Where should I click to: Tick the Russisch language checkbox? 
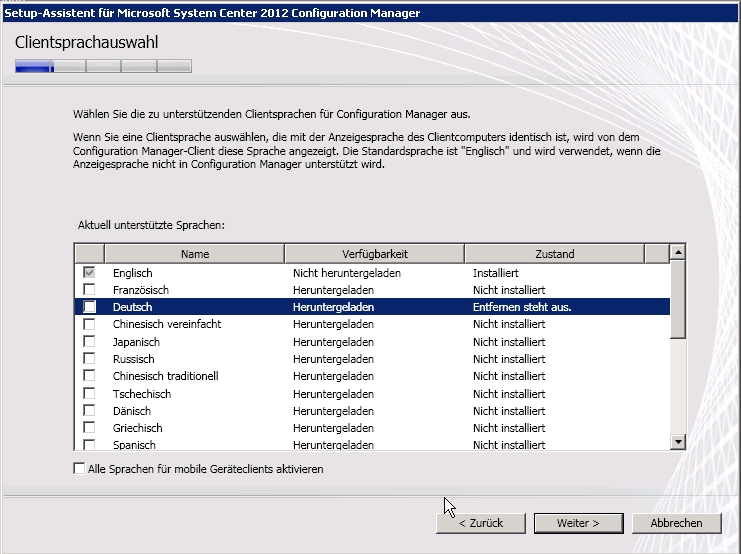tap(90, 359)
